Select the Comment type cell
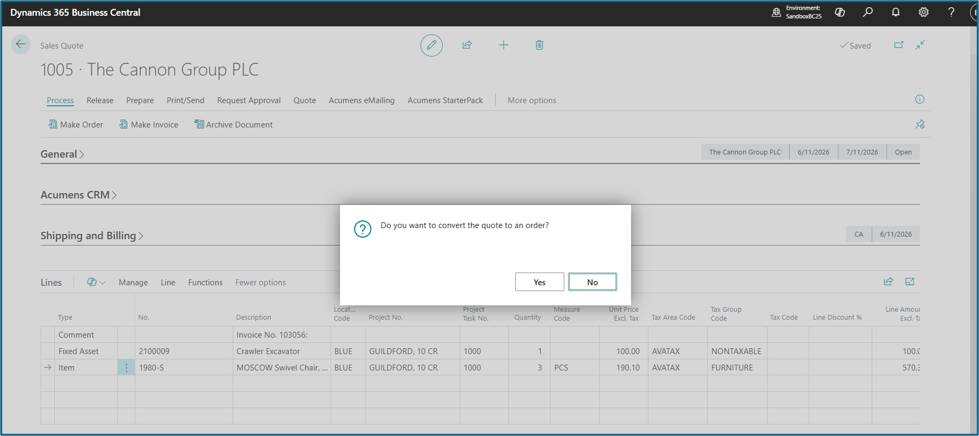 click(86, 335)
